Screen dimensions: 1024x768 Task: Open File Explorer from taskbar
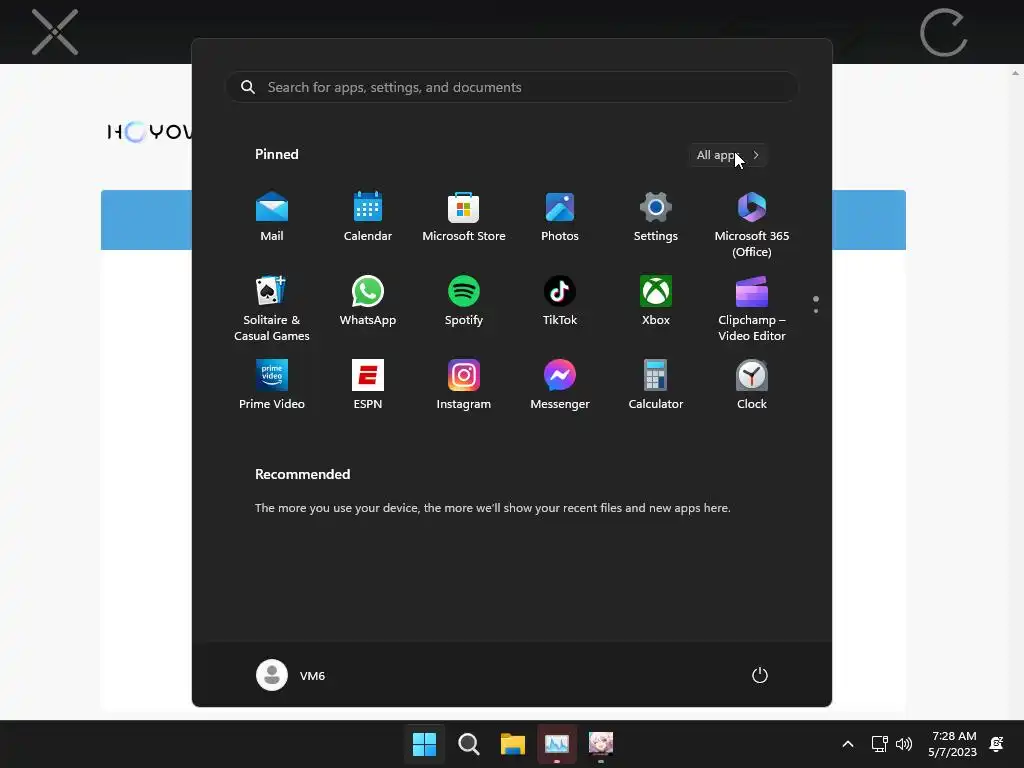coord(513,744)
